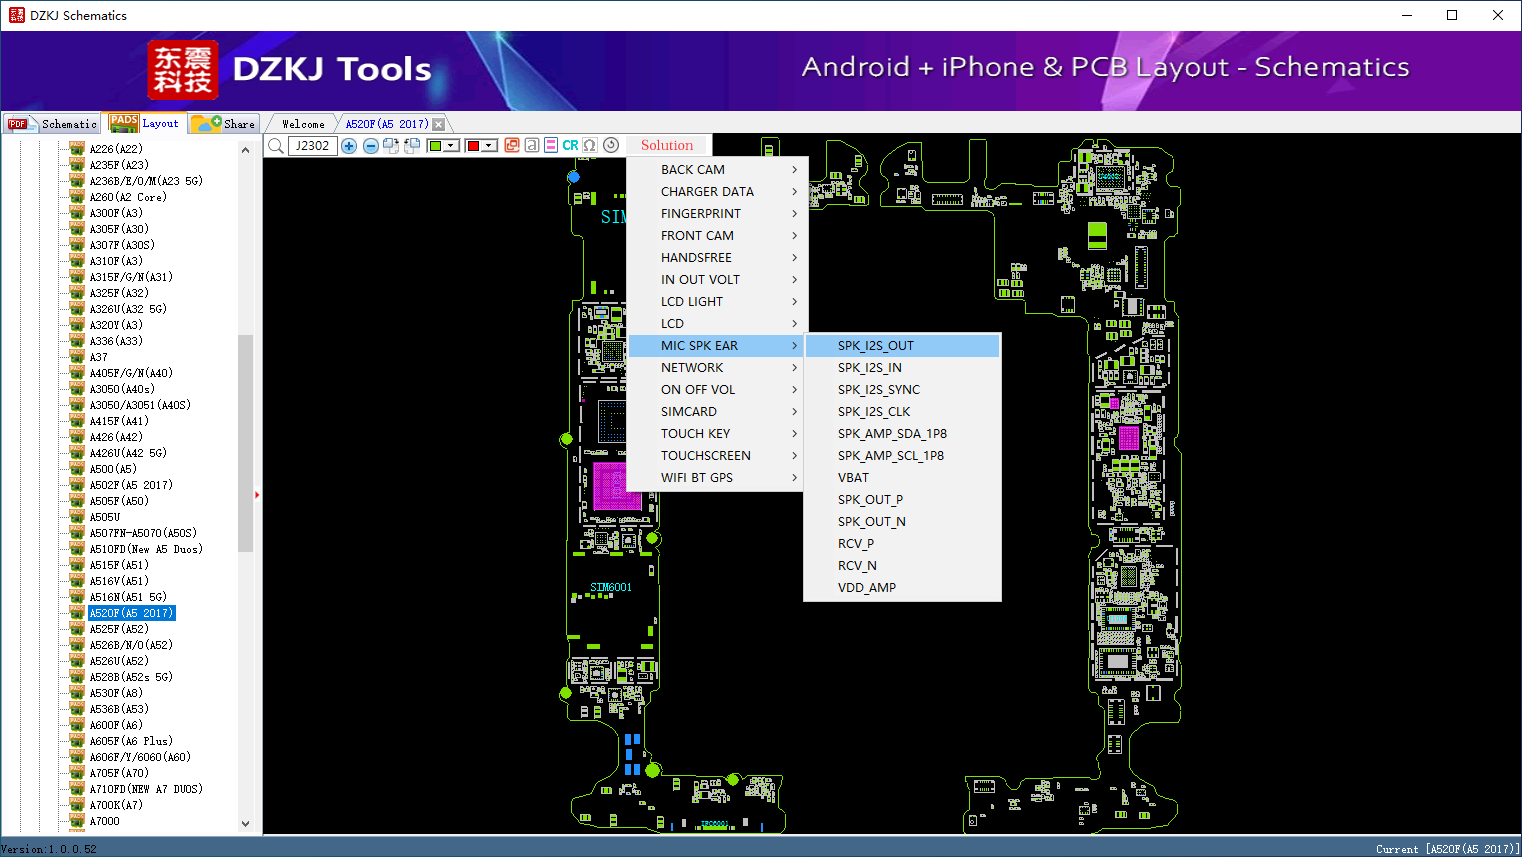Click the red color swatch
The image size is (1522, 857).
[x=473, y=146]
